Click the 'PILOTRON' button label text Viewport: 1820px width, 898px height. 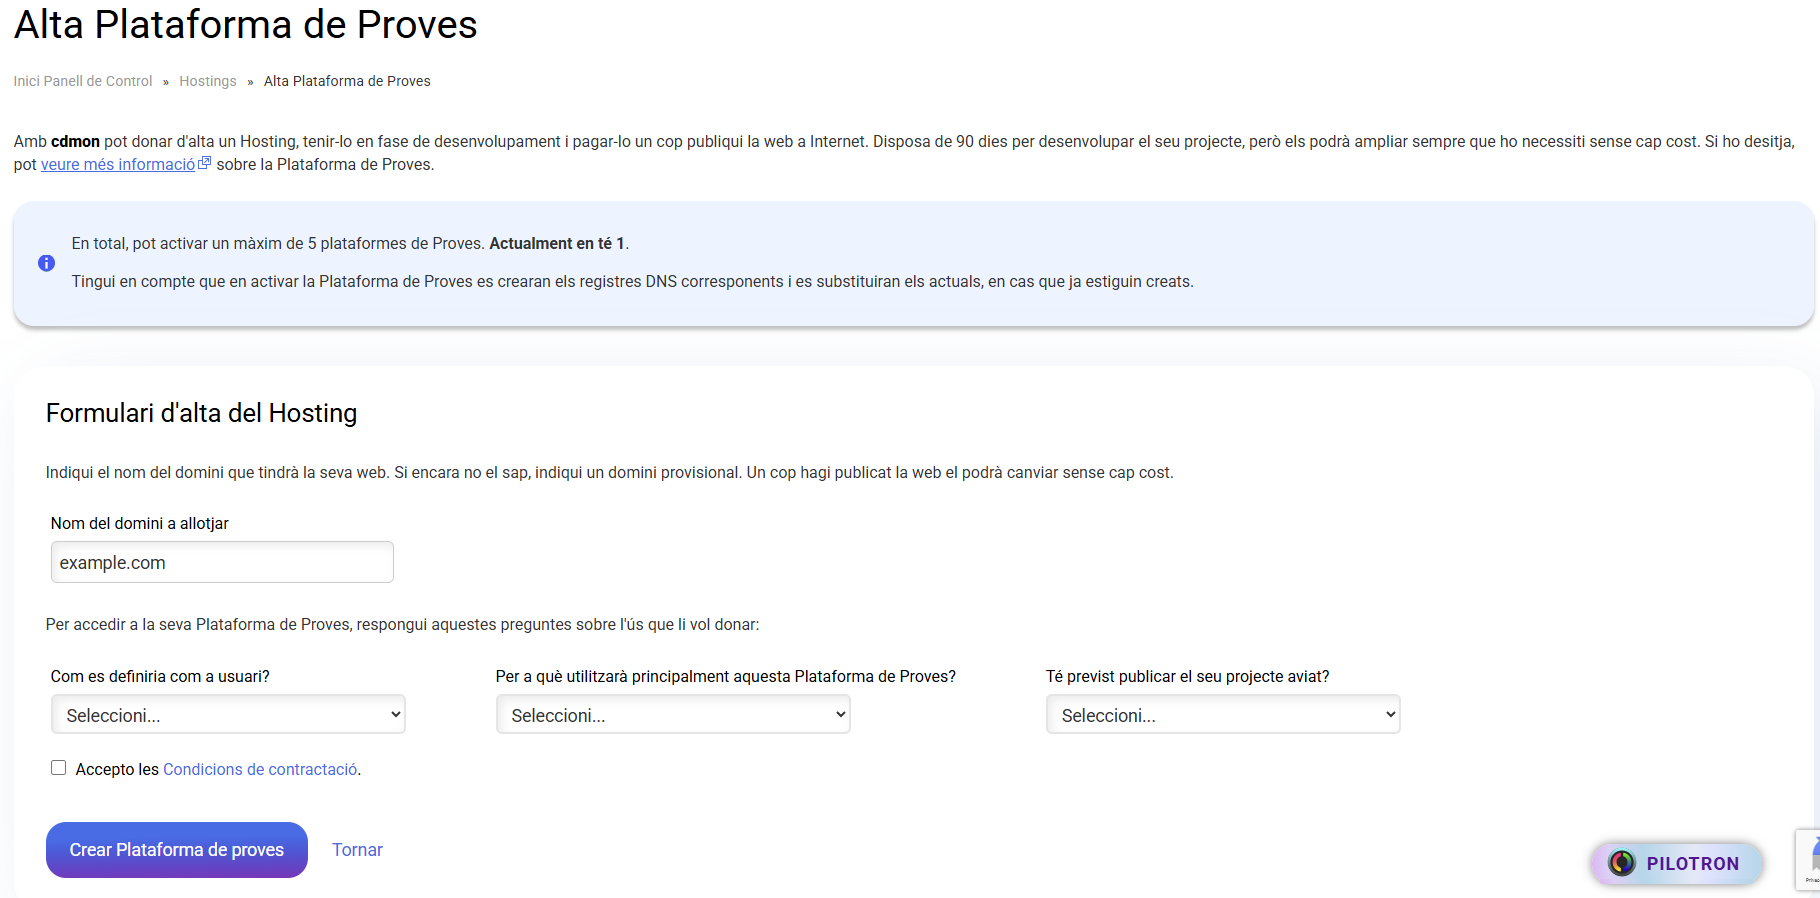pyautogui.click(x=1692, y=863)
